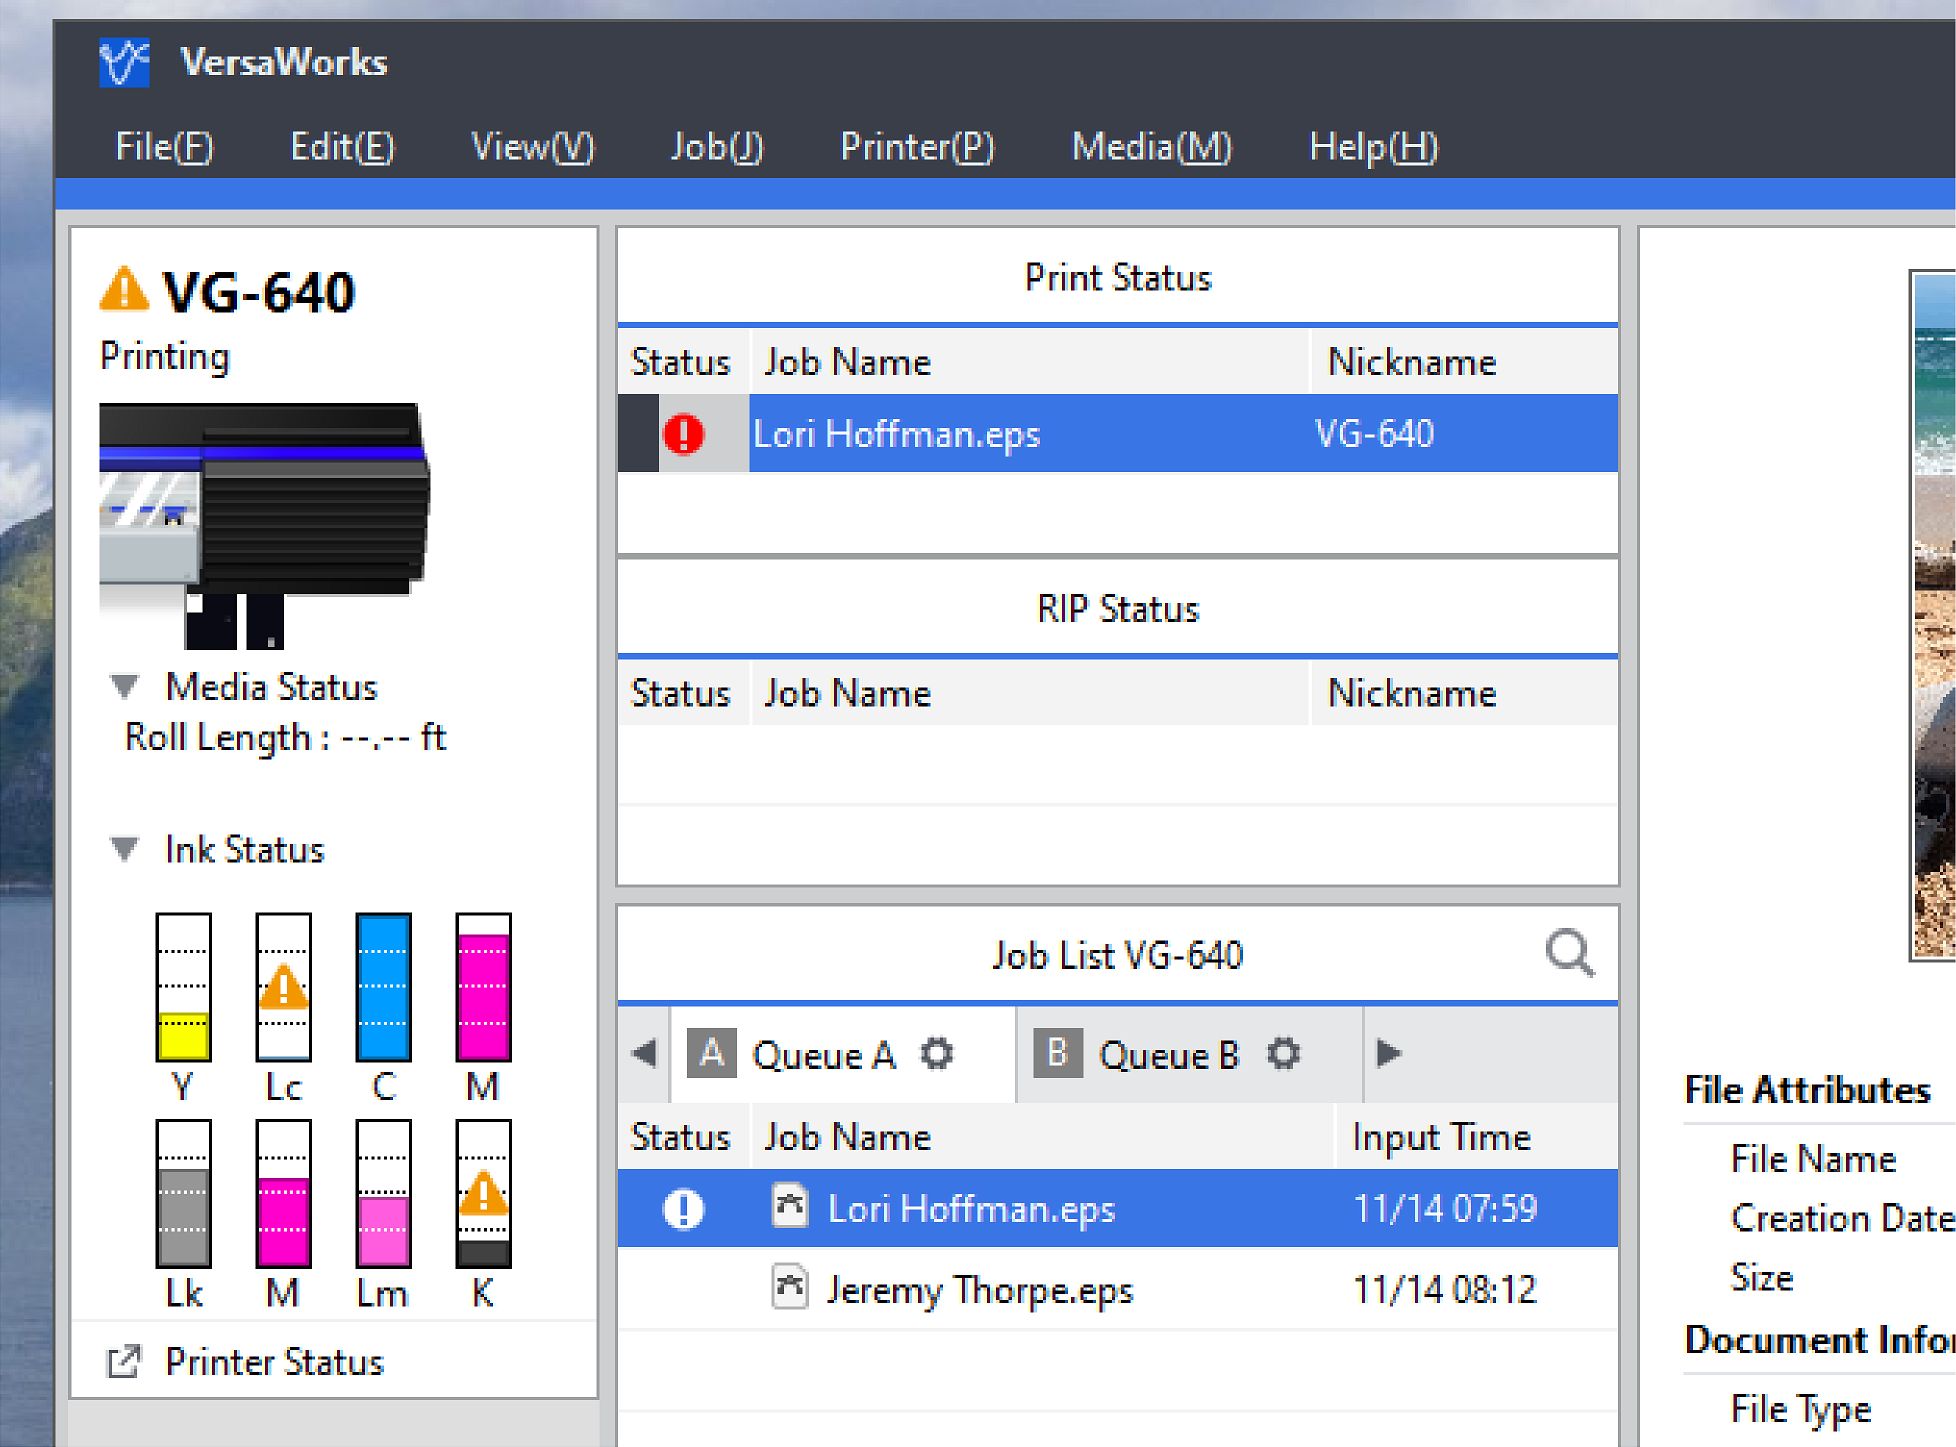Click the B folder icon on Queue B tab

(1058, 1053)
